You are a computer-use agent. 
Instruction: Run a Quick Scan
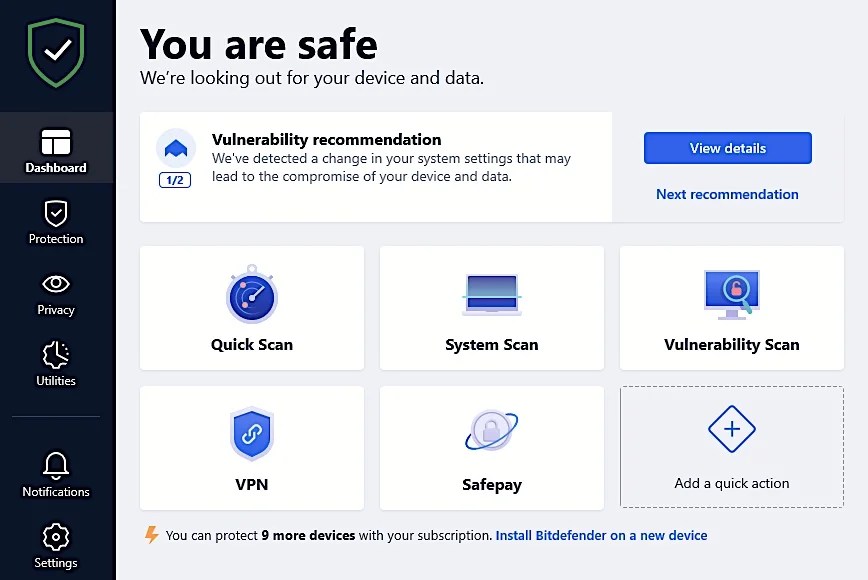[251, 307]
